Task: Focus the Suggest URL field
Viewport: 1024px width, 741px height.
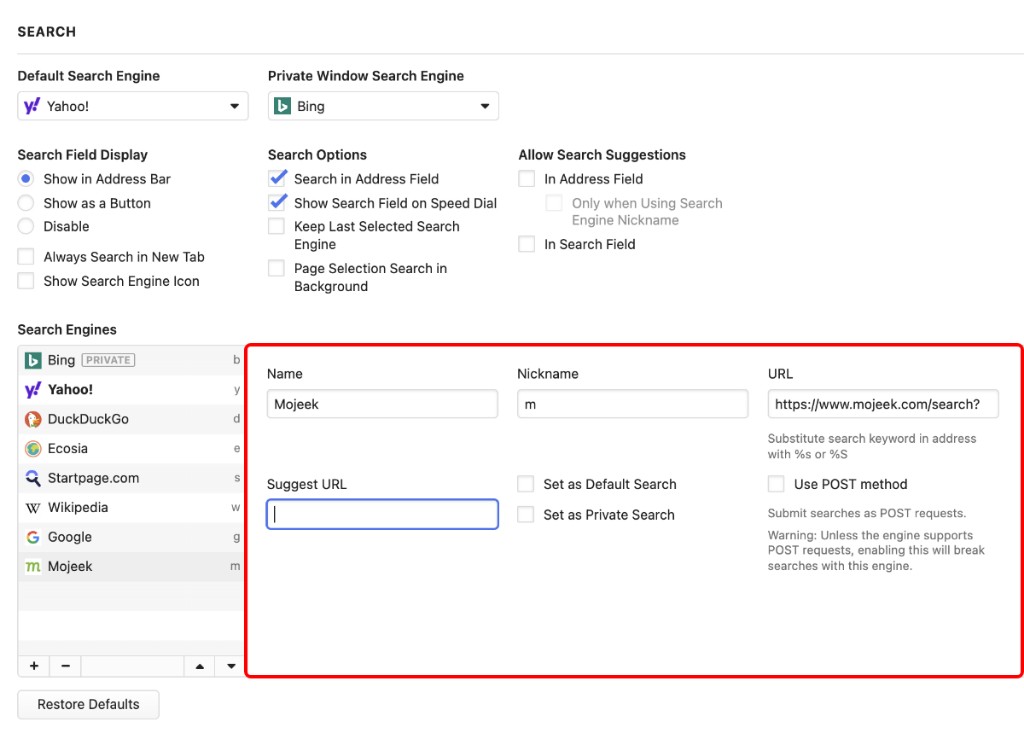Action: coord(382,514)
